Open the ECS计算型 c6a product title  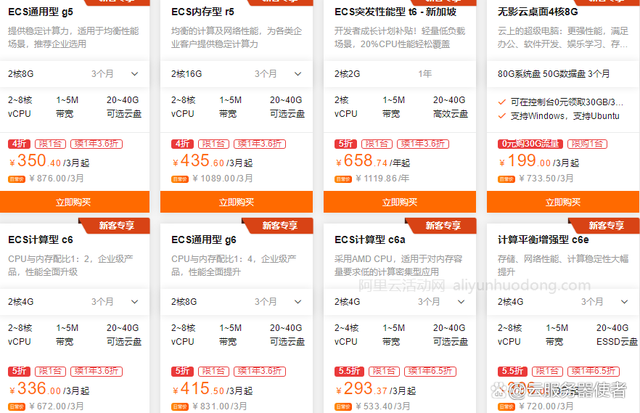click(370, 240)
